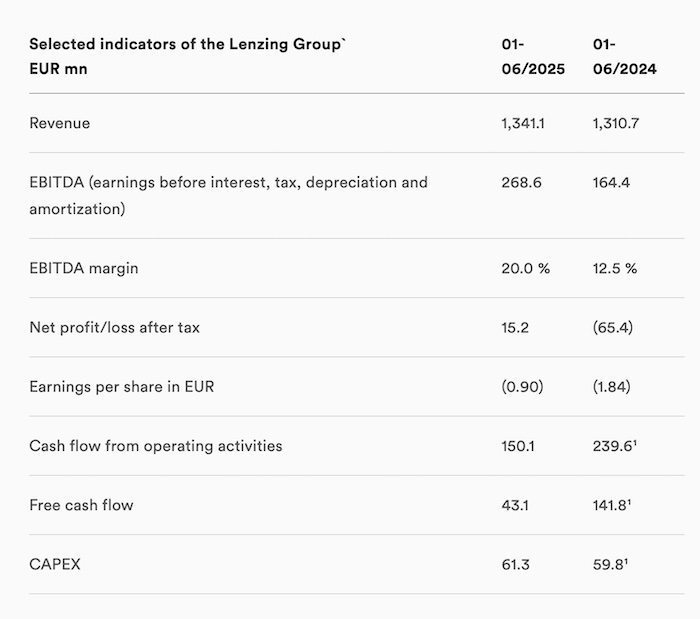Click Earnings per share in EUR label
This screenshot has height=619, width=700.
121,386
